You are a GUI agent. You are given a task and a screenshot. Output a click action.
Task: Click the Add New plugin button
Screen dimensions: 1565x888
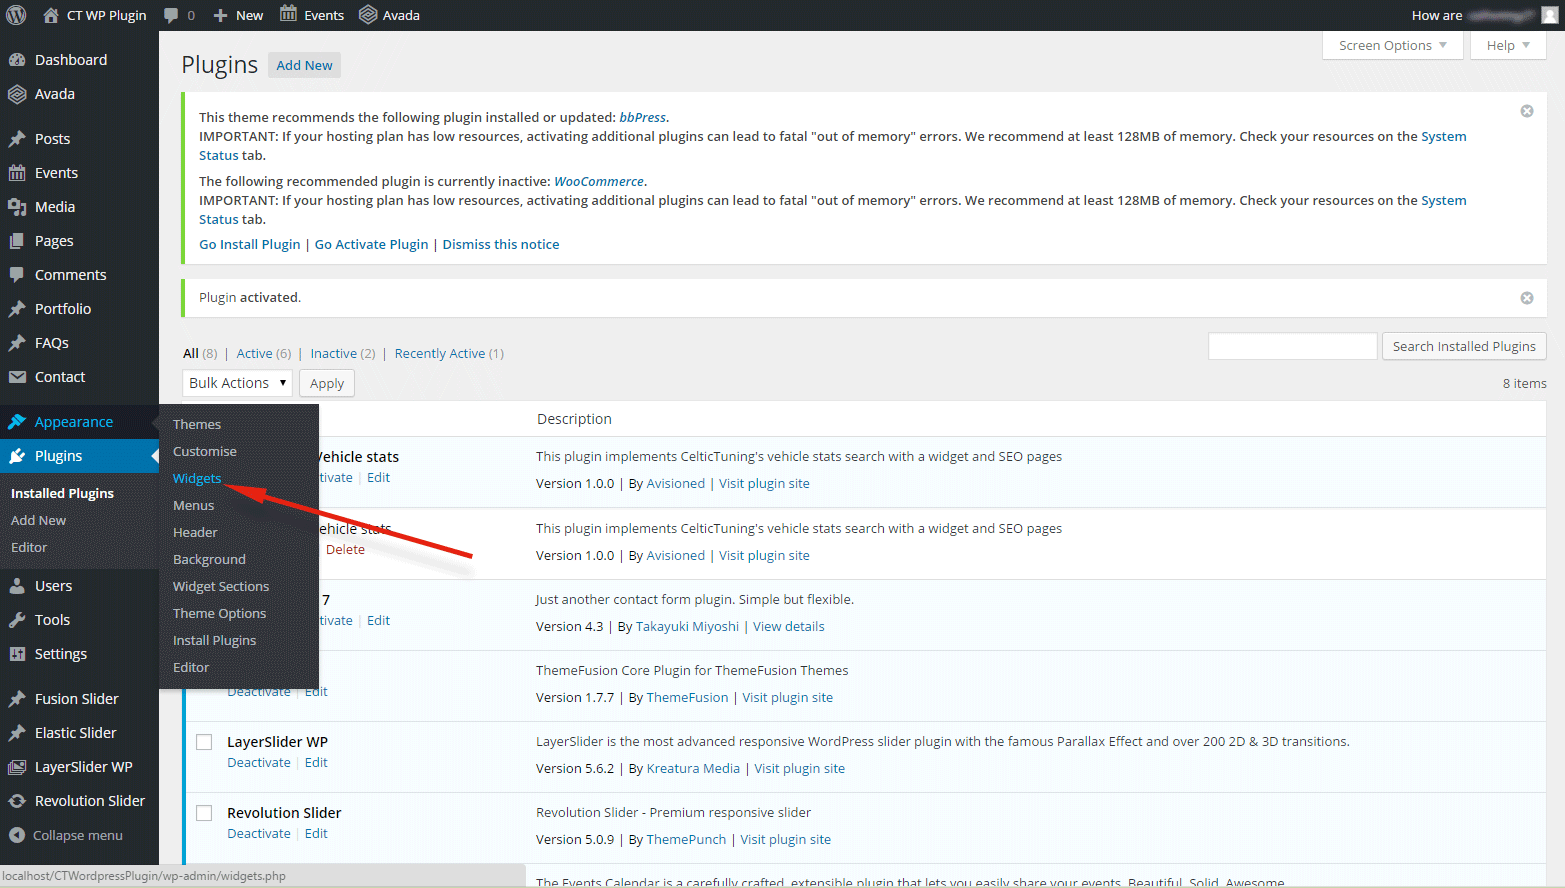coord(304,65)
